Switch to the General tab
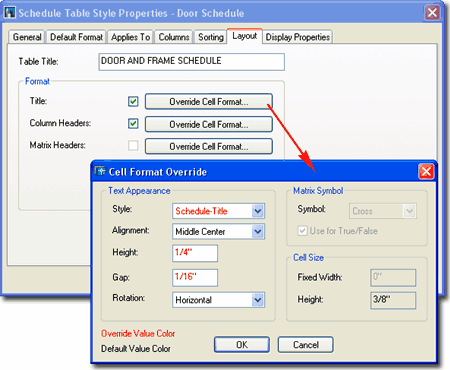450x370 pixels. pos(27,37)
